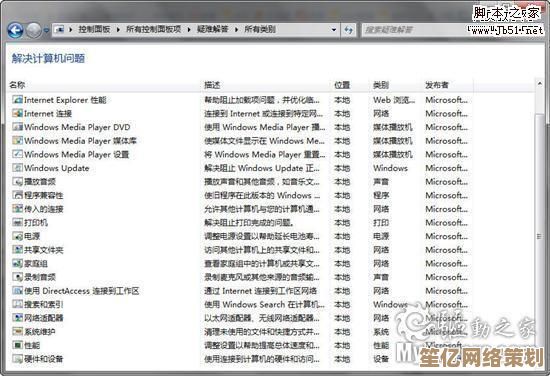This screenshot has width=550, height=376.
Task: Click the 传入的连接 troubleshooter icon
Action: 17,209
